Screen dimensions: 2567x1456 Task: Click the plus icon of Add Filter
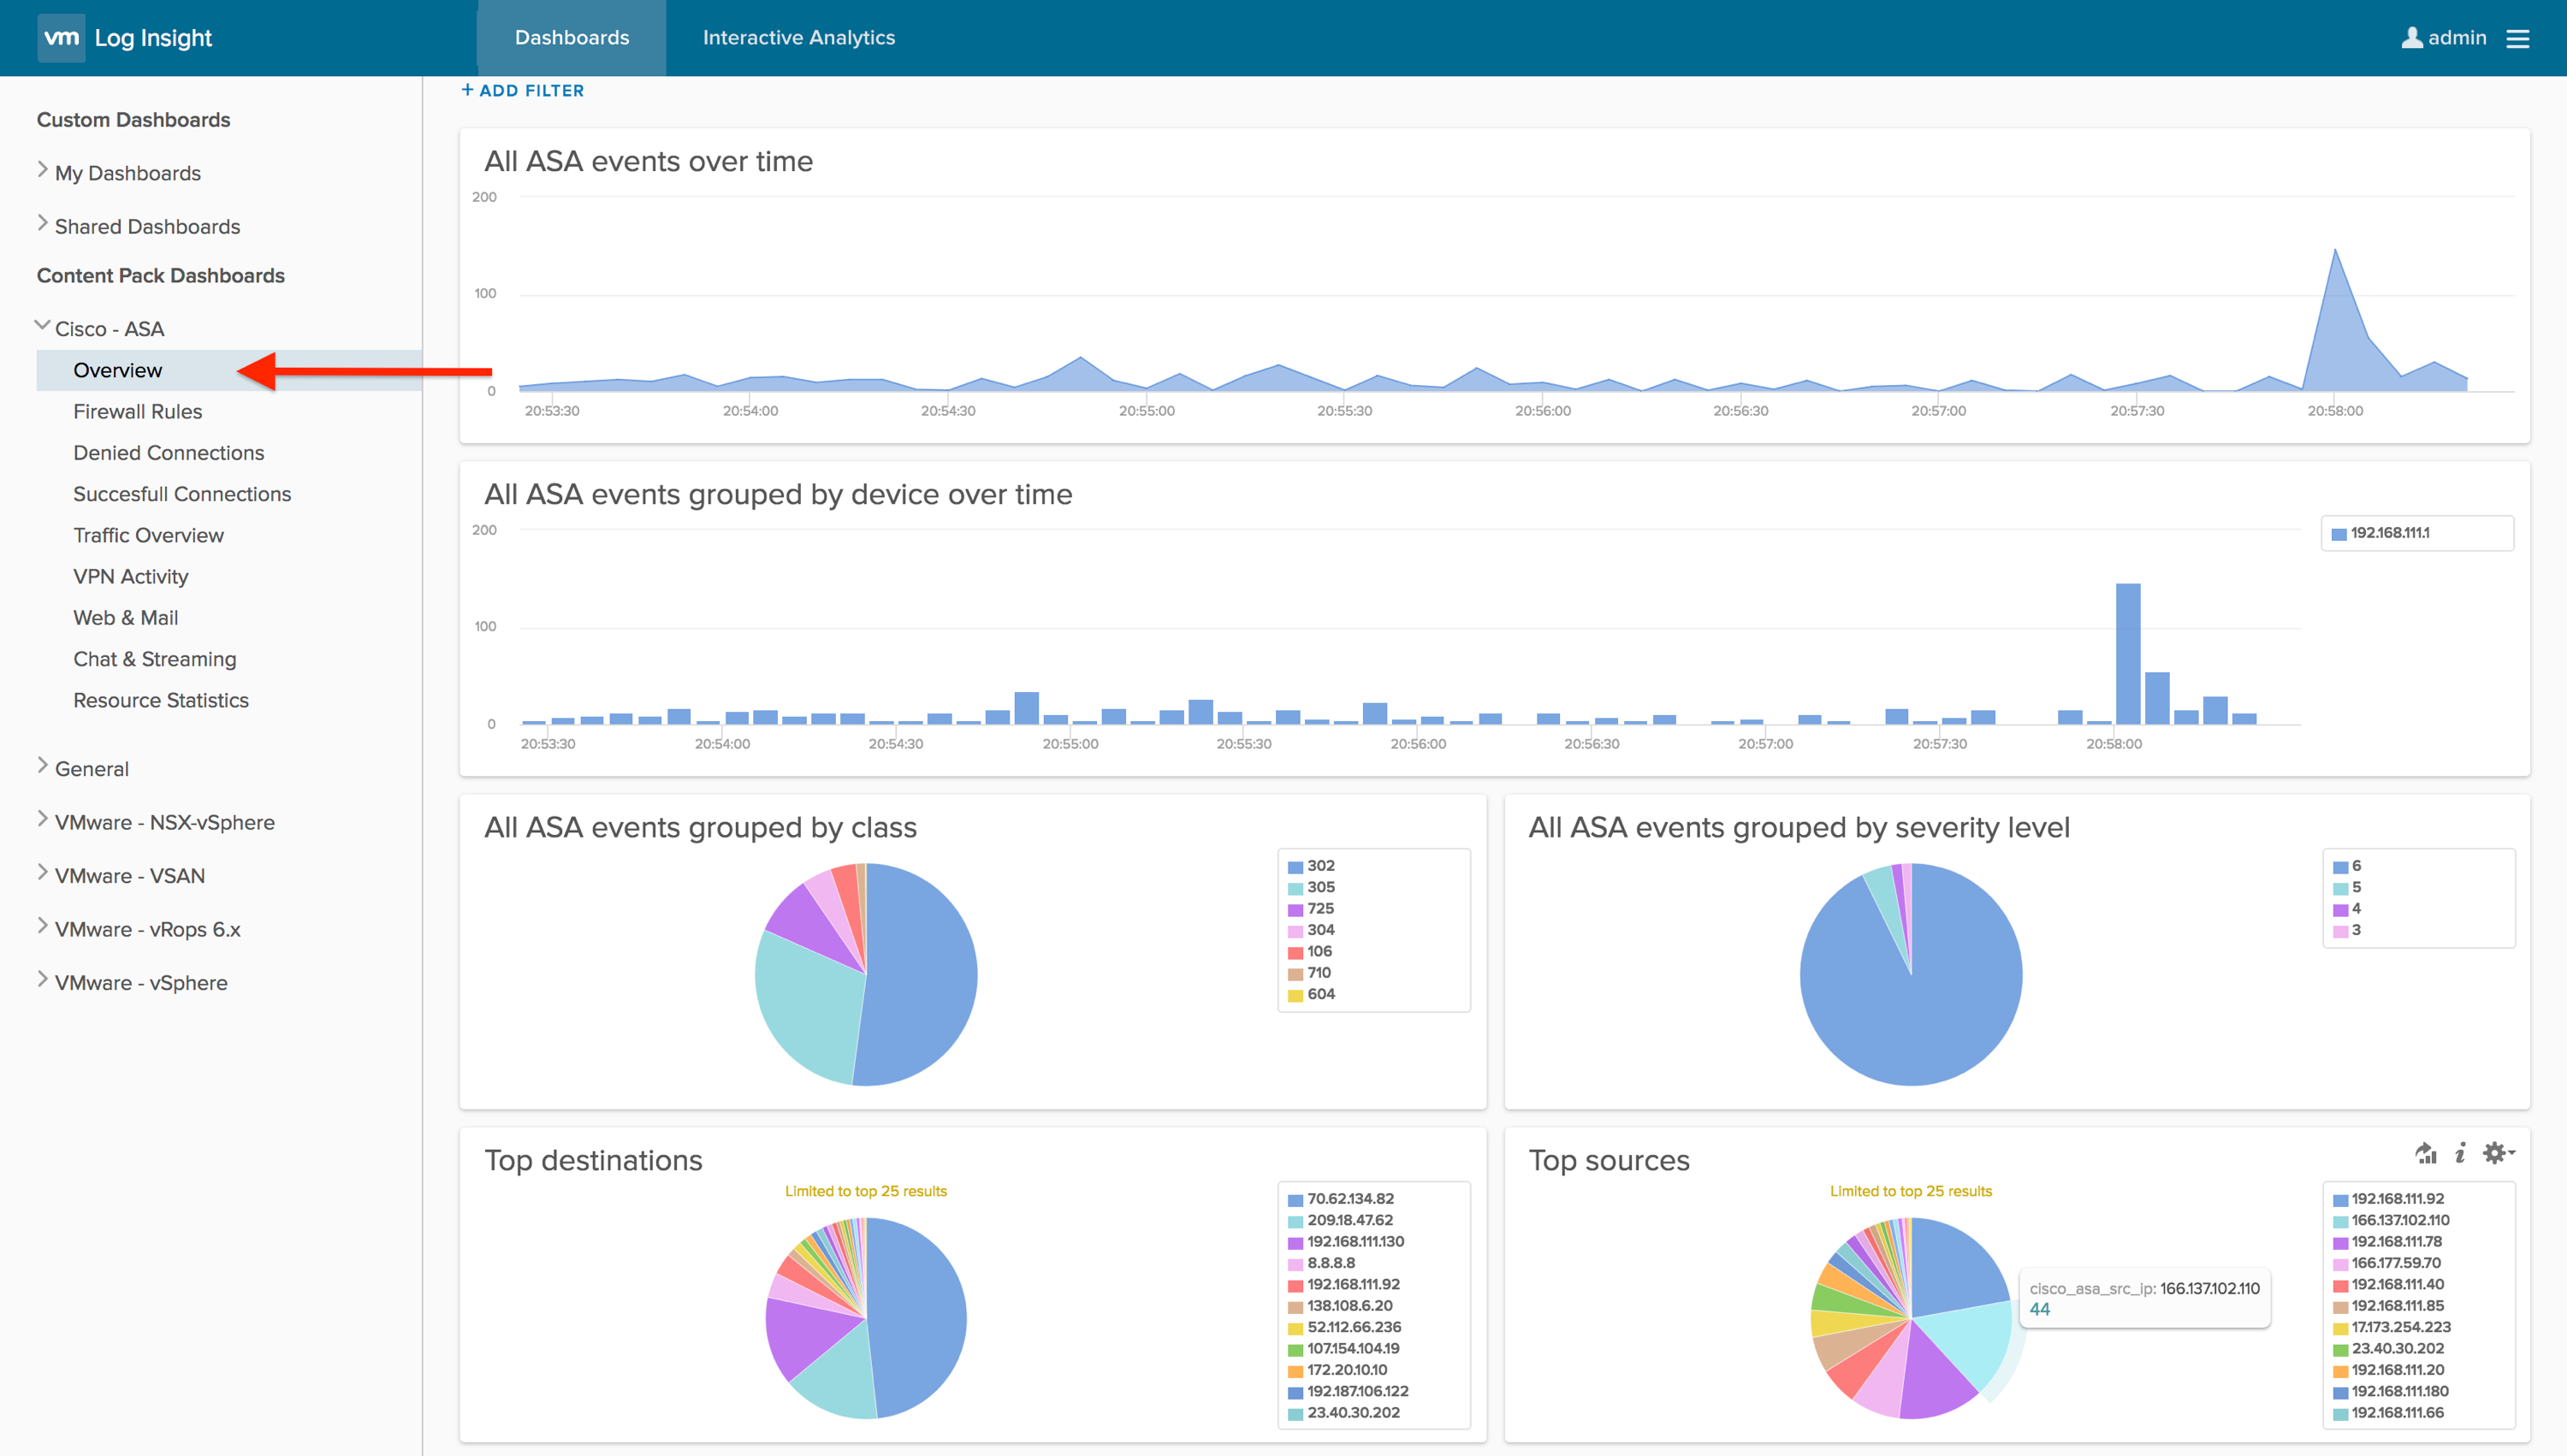pyautogui.click(x=467, y=90)
